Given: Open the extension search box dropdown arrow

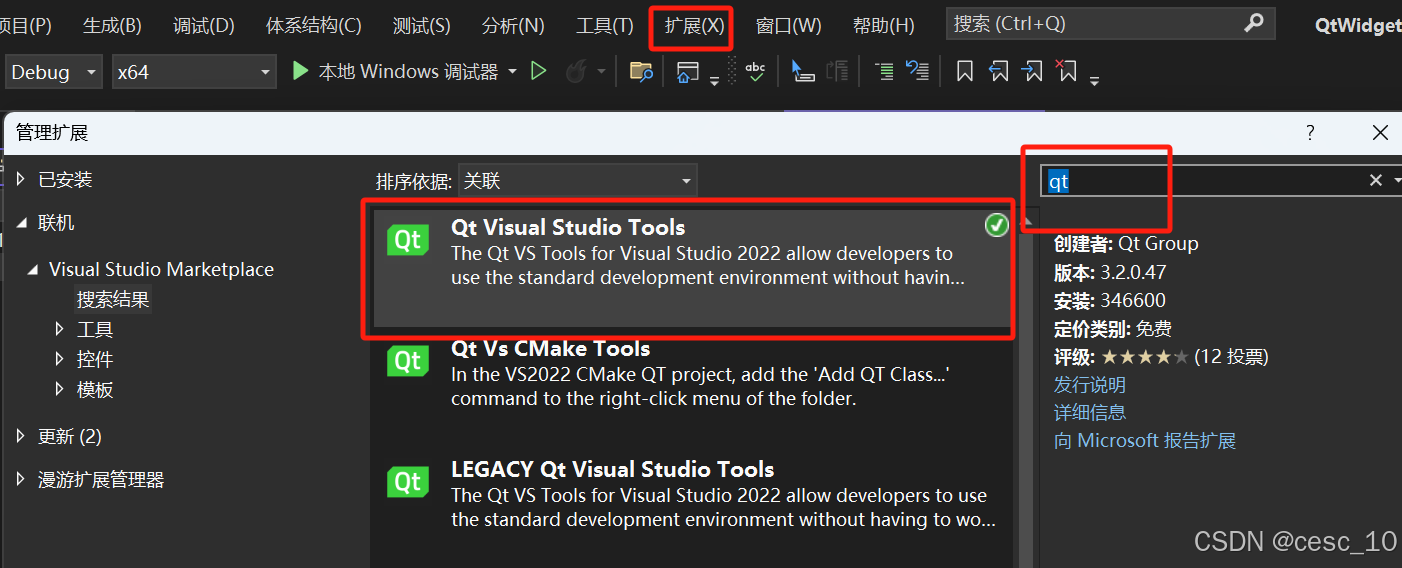Looking at the screenshot, I should 1396,180.
